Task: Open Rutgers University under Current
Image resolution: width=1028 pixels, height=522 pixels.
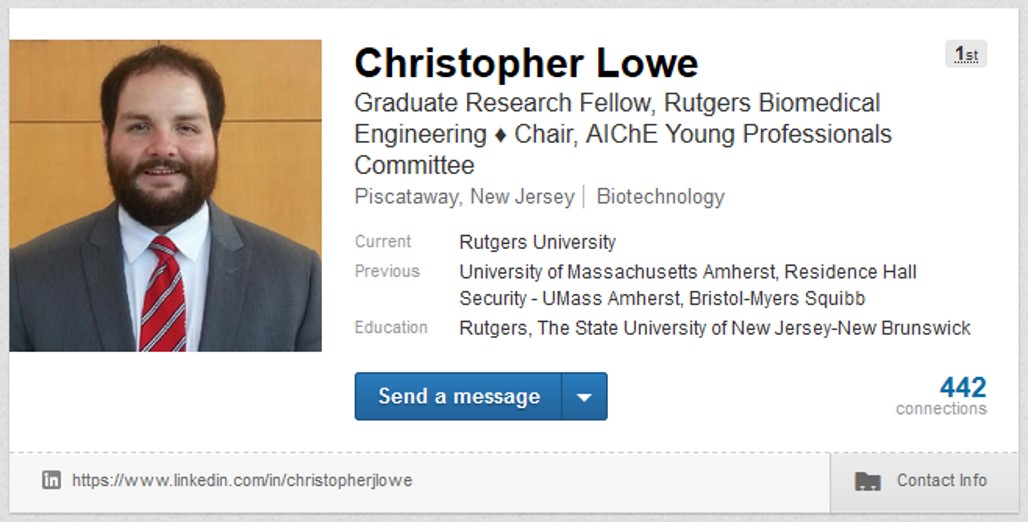Action: (x=537, y=242)
